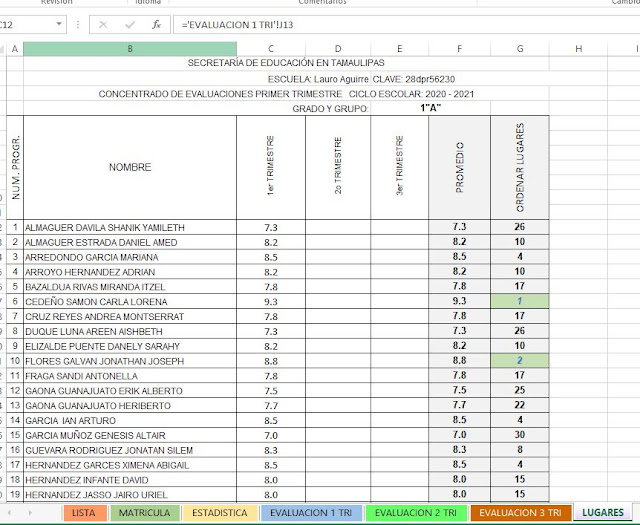Screen dimensions: 640x525
Task: Select cell with GUEVARA RODRIGUEZ JONATAN SILEM
Action: click(130, 450)
